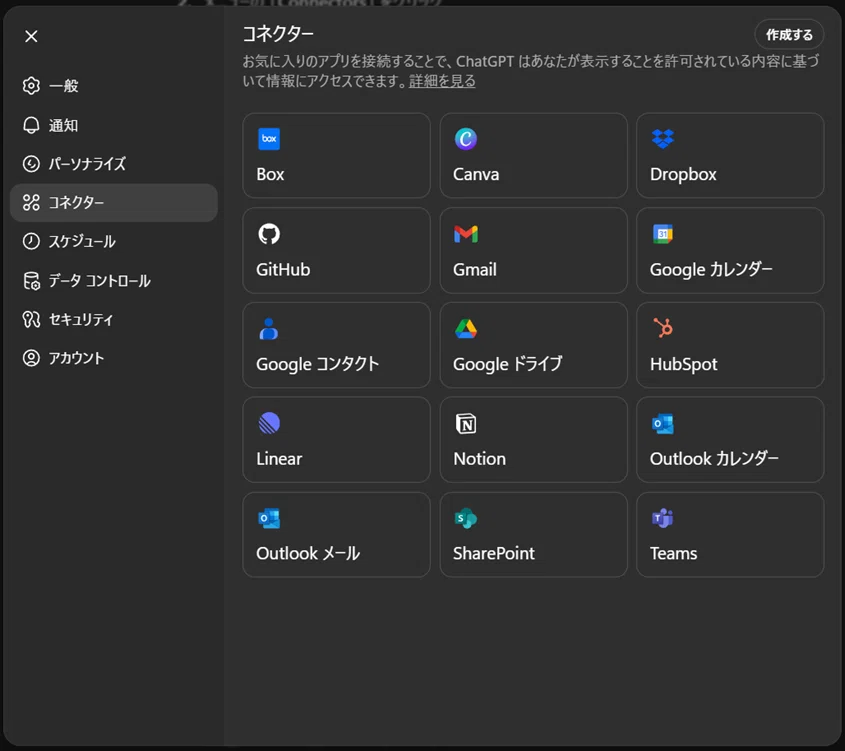Viewport: 845px width, 751px height.
Task: Switch to パーソナライズ settings
Action: (x=114, y=164)
